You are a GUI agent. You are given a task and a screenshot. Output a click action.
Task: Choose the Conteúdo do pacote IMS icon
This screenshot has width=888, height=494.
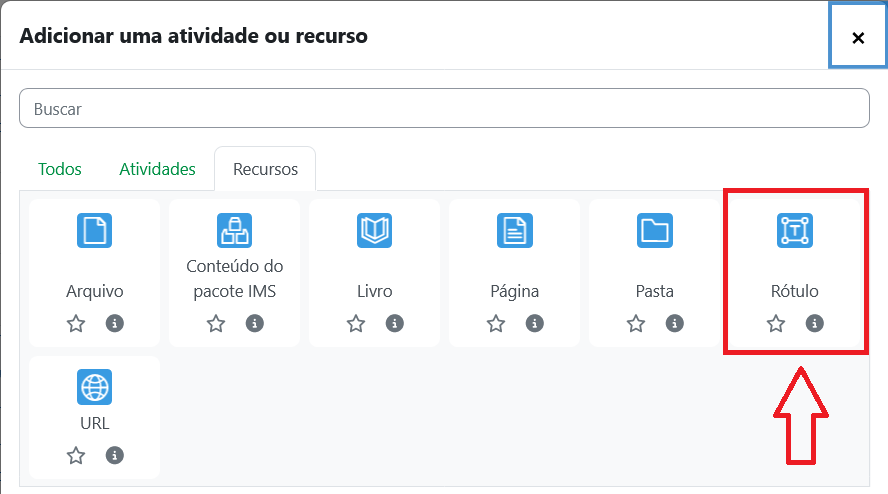pyautogui.click(x=235, y=231)
